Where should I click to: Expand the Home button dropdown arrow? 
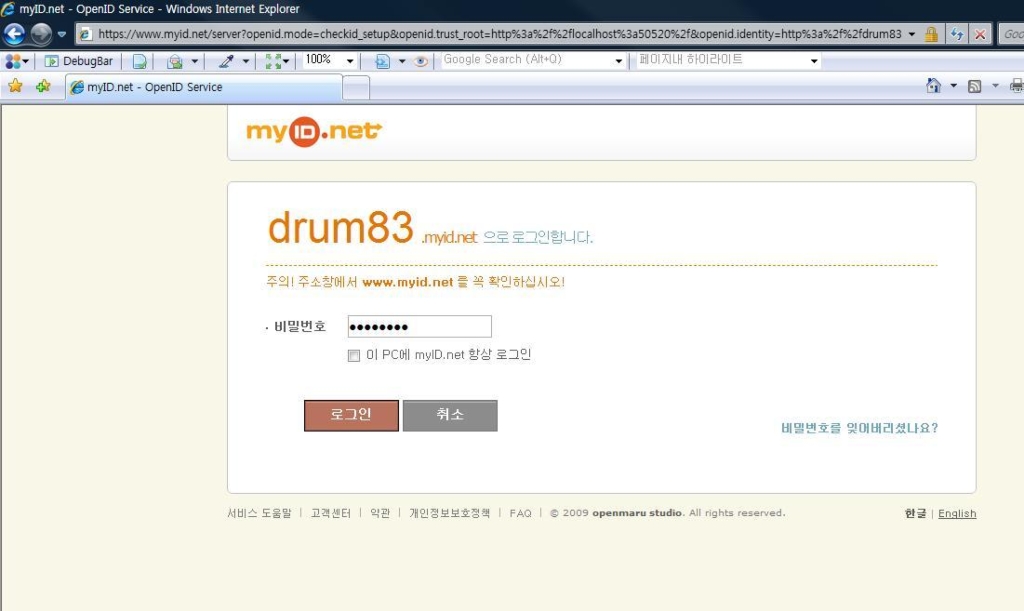pos(953,86)
